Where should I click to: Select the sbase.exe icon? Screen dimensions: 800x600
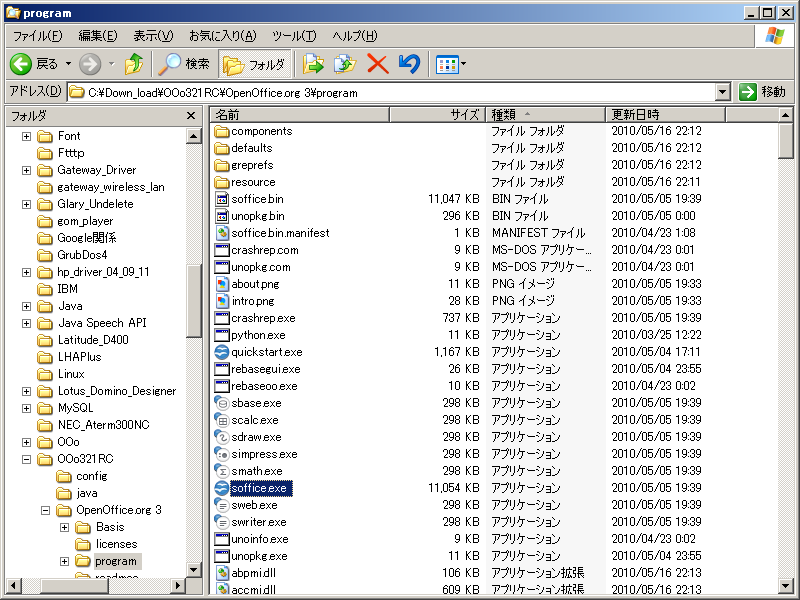point(221,403)
